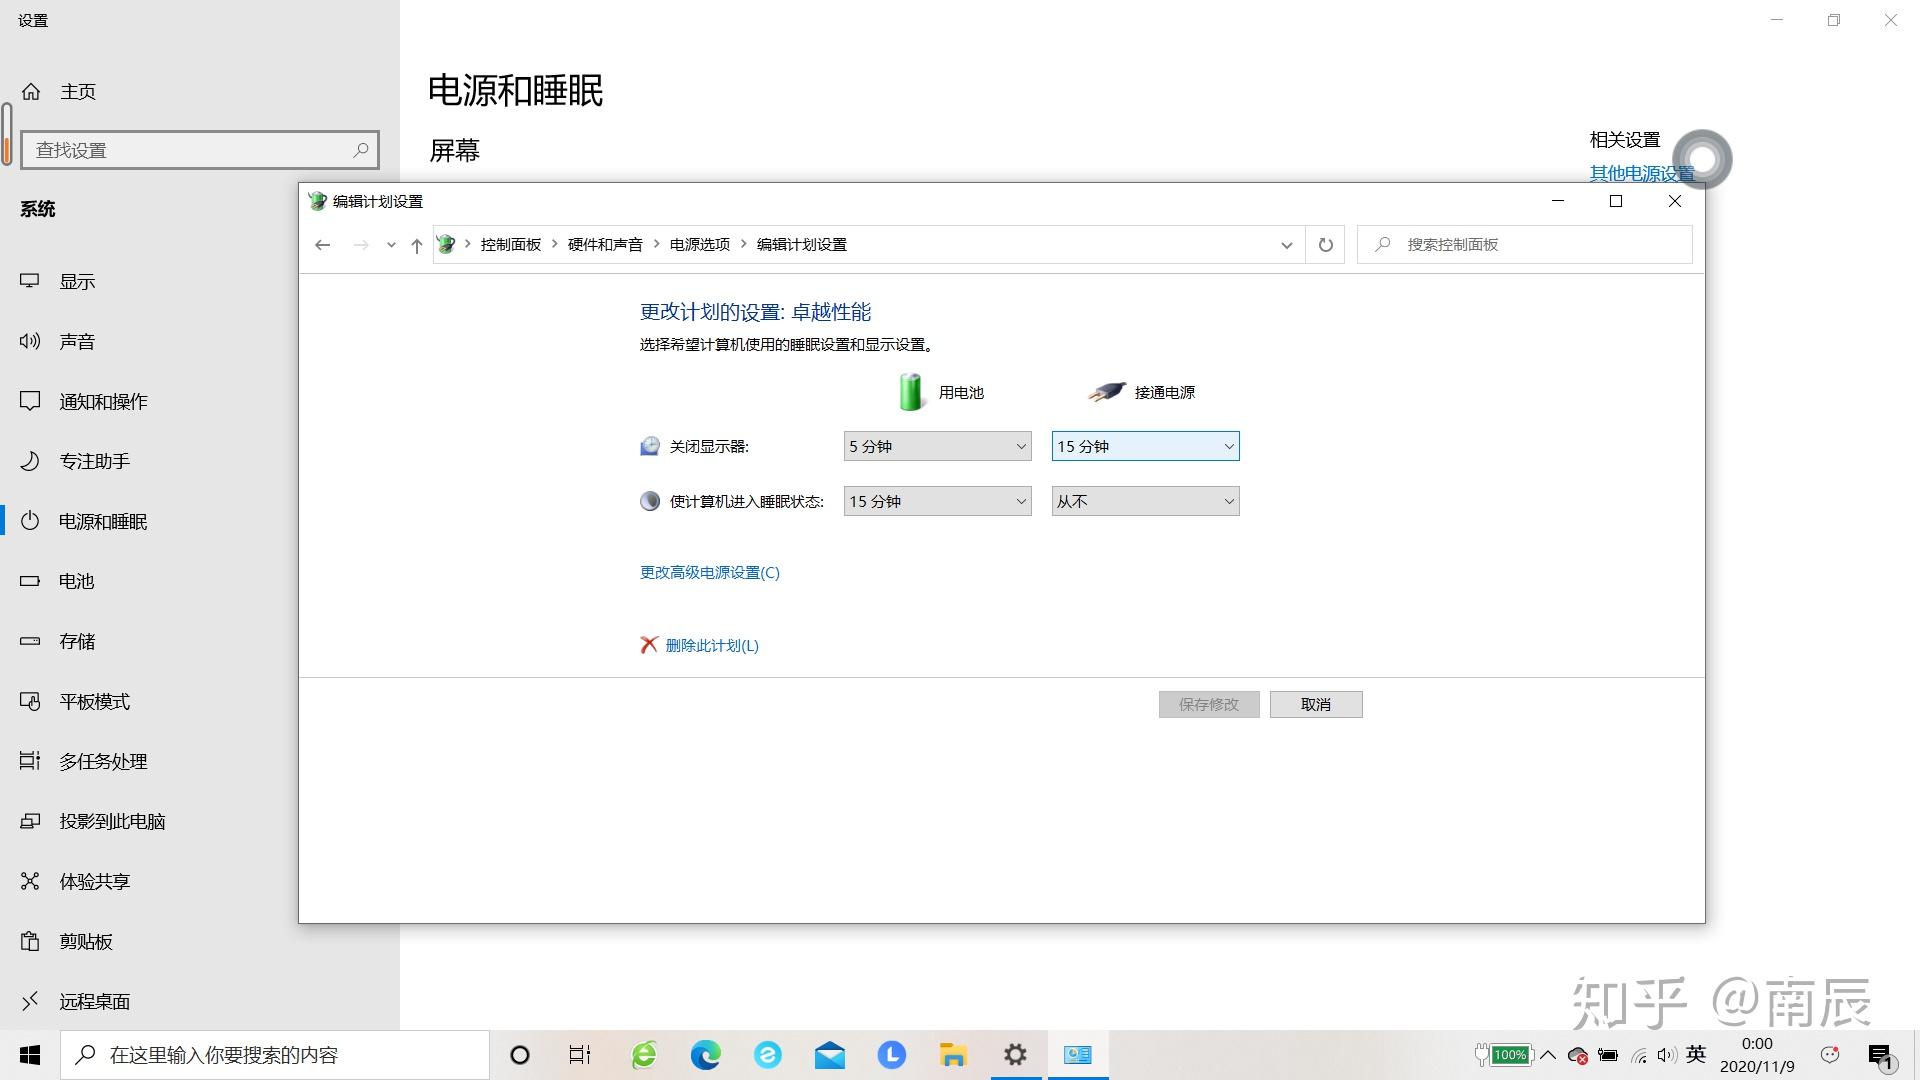Expand address bar history dropdown arrow
This screenshot has height=1080, width=1920.
pos(1286,245)
